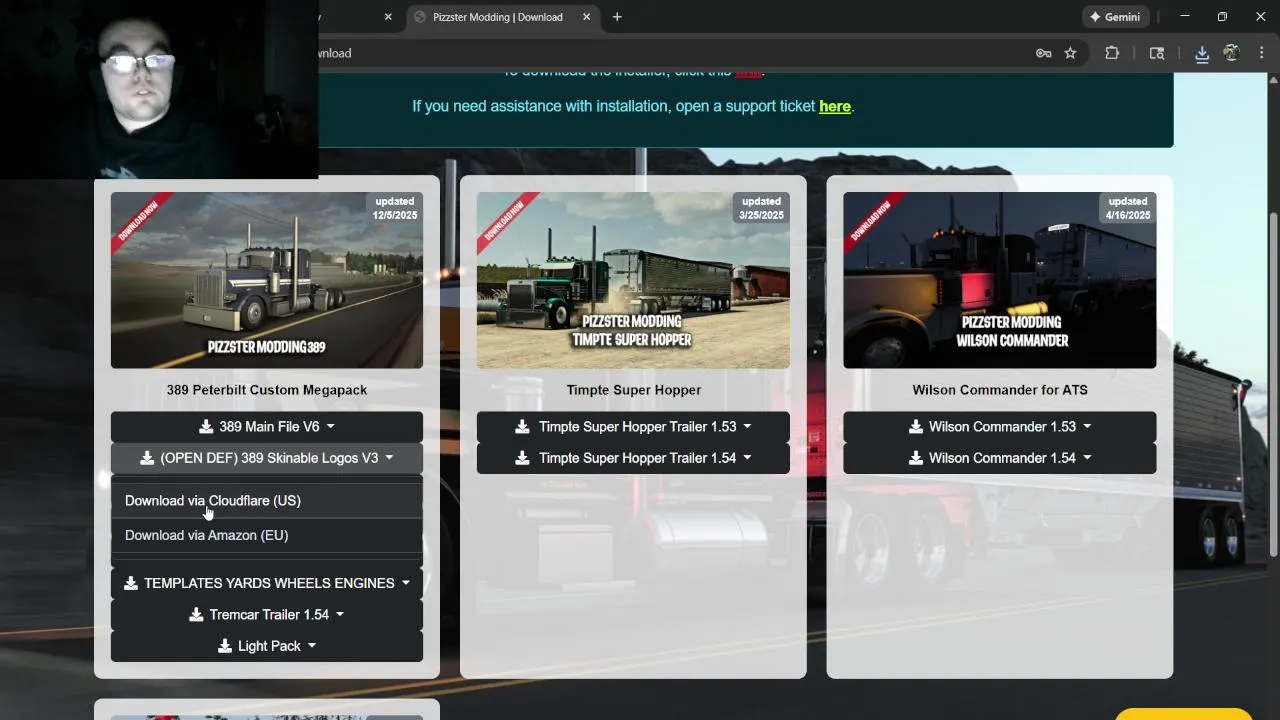The height and width of the screenshot is (720, 1280).
Task: Click the Tremcar Trailer 1.54 download icon
Action: click(196, 615)
